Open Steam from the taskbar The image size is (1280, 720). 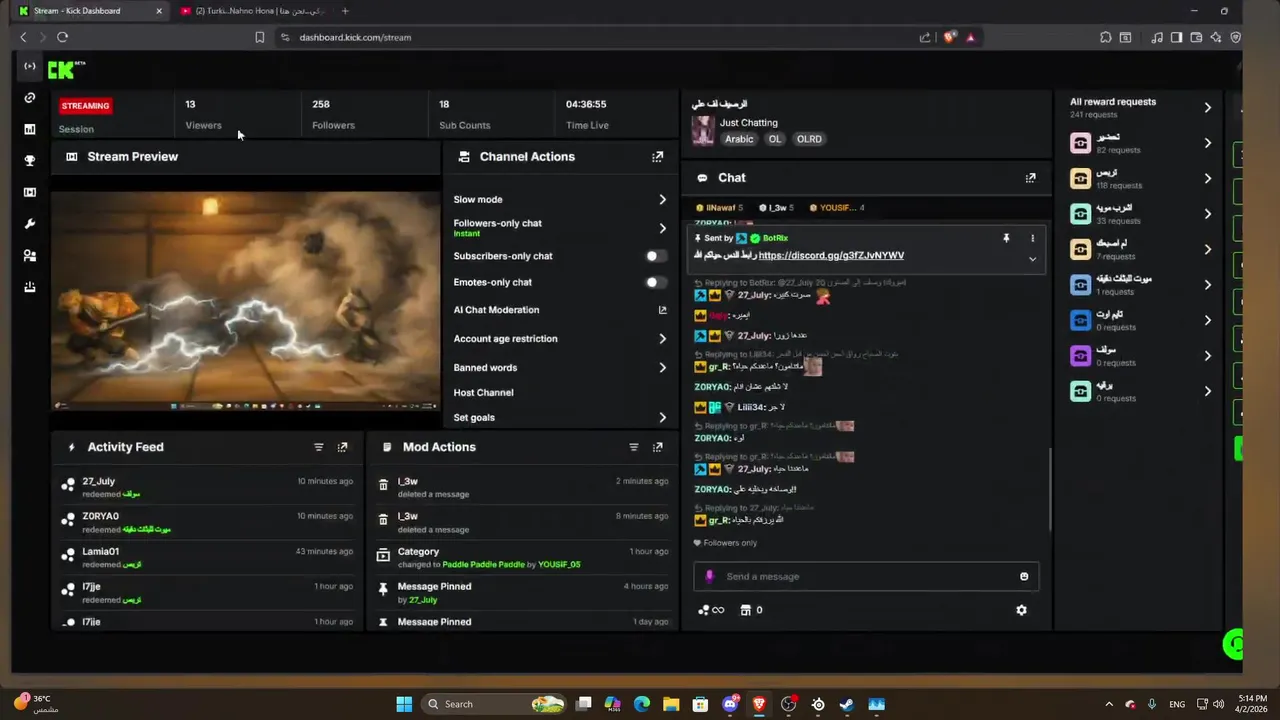(847, 704)
